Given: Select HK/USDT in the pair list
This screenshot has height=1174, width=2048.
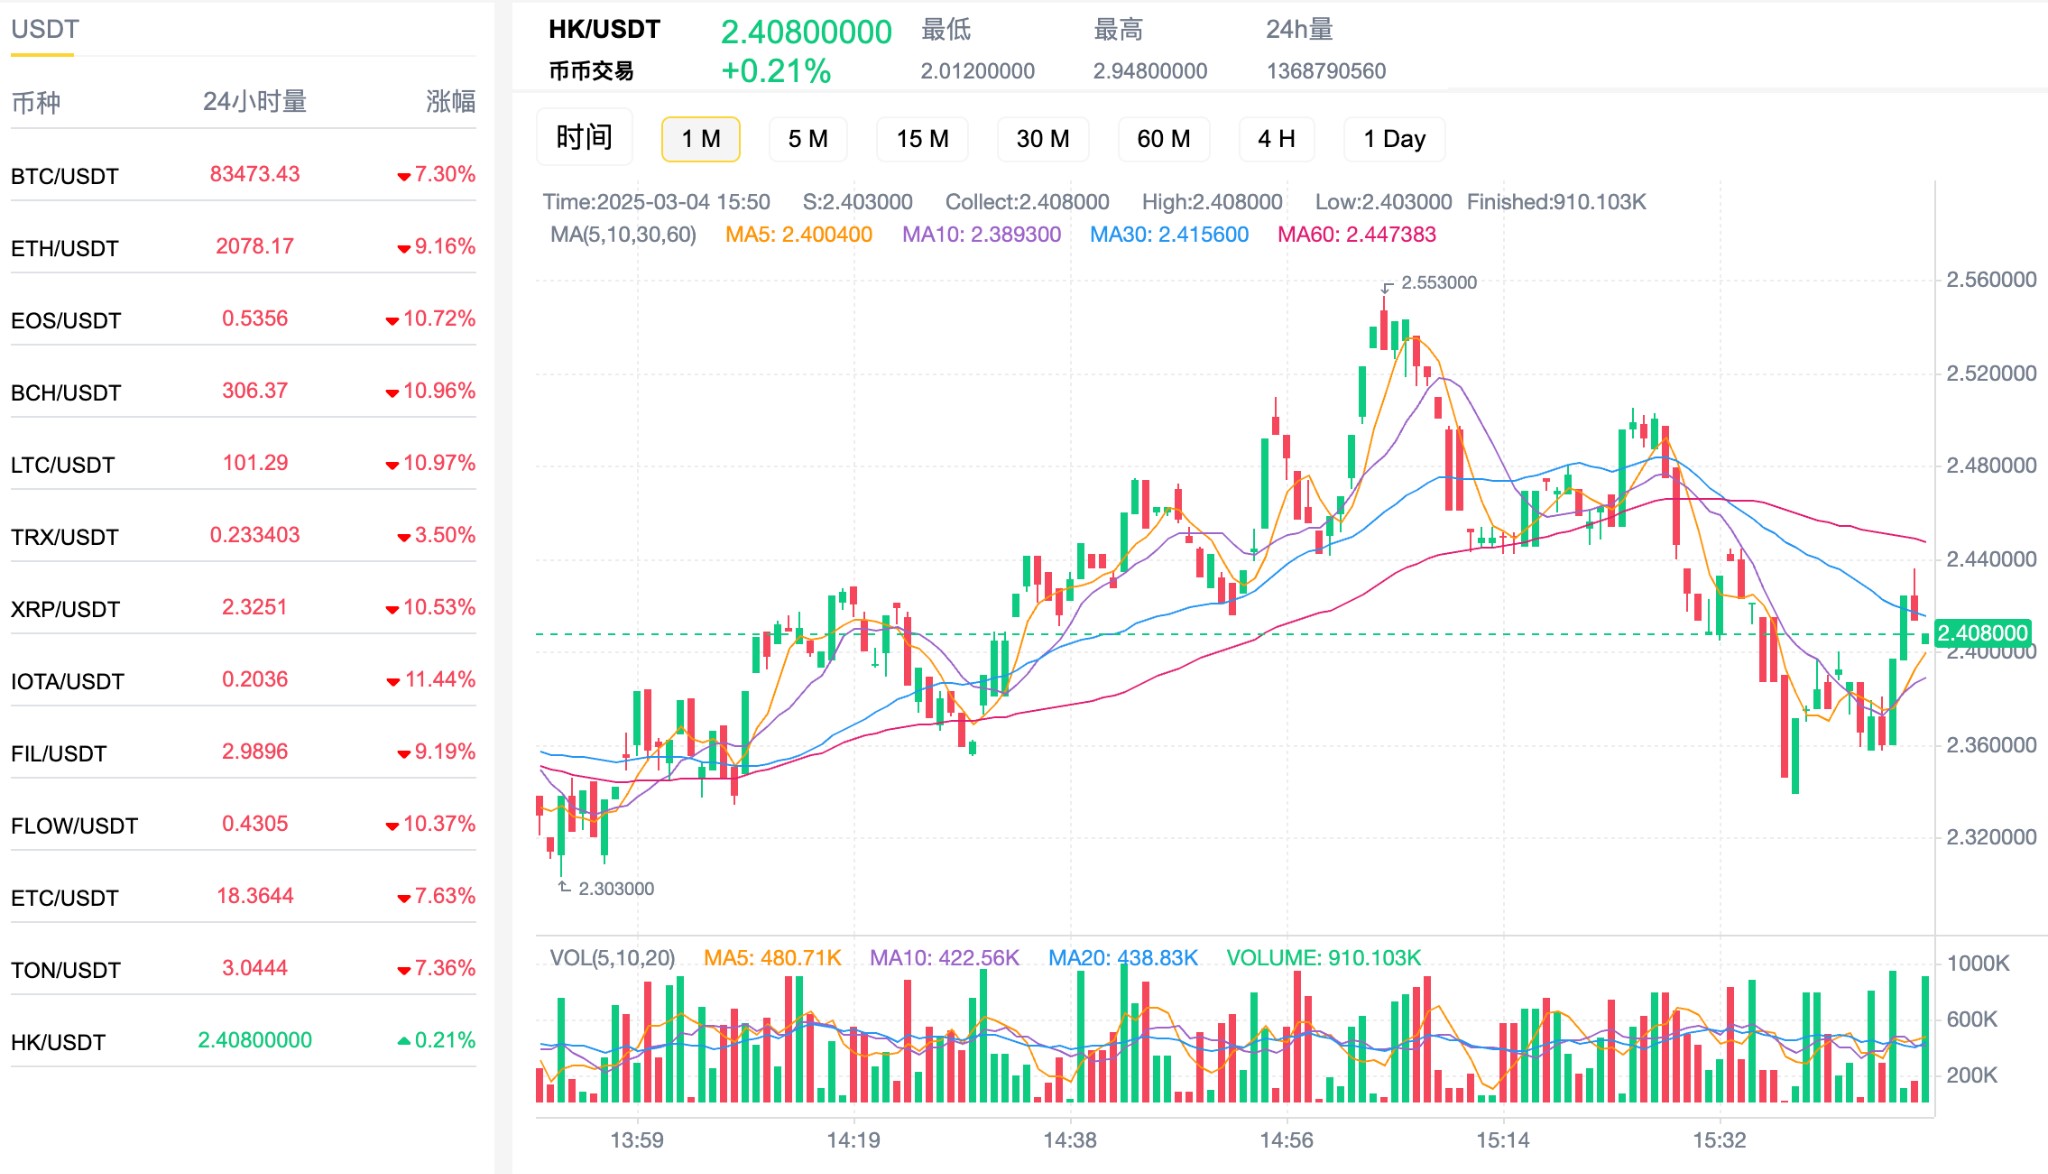Looking at the screenshot, I should [x=243, y=1041].
